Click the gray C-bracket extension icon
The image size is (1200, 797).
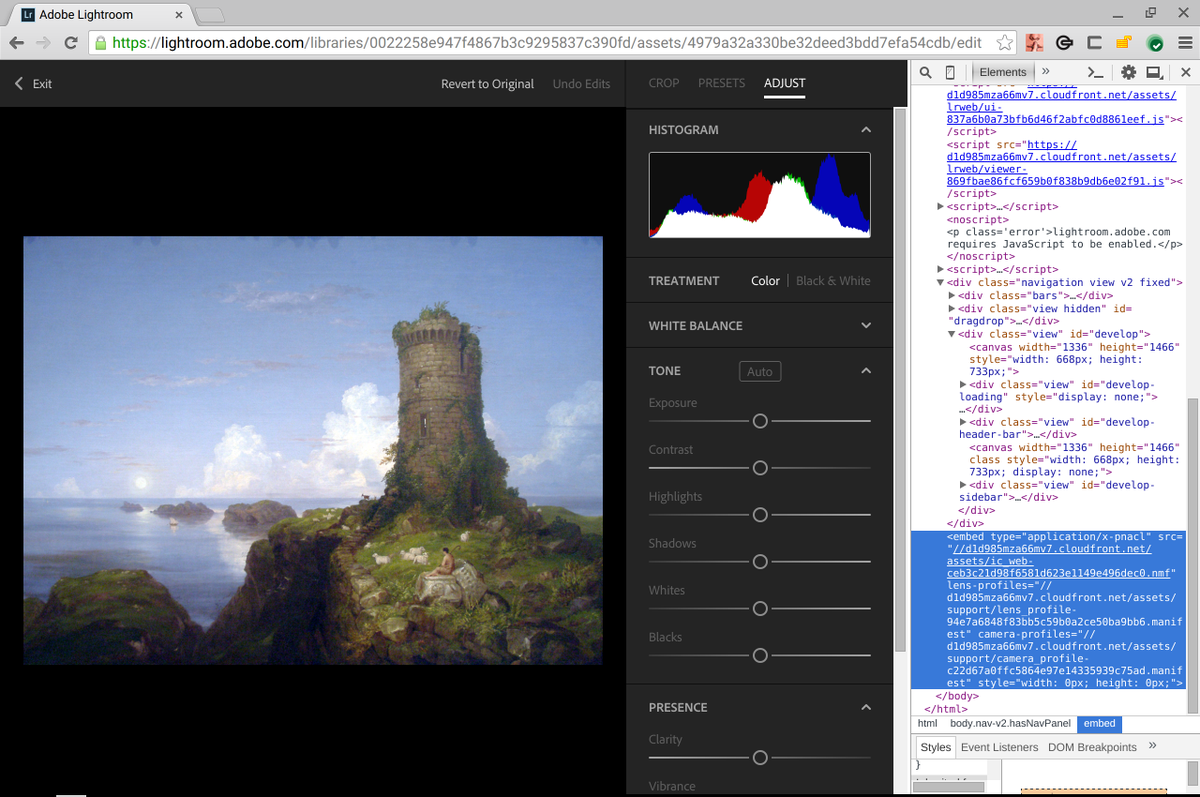click(1094, 43)
